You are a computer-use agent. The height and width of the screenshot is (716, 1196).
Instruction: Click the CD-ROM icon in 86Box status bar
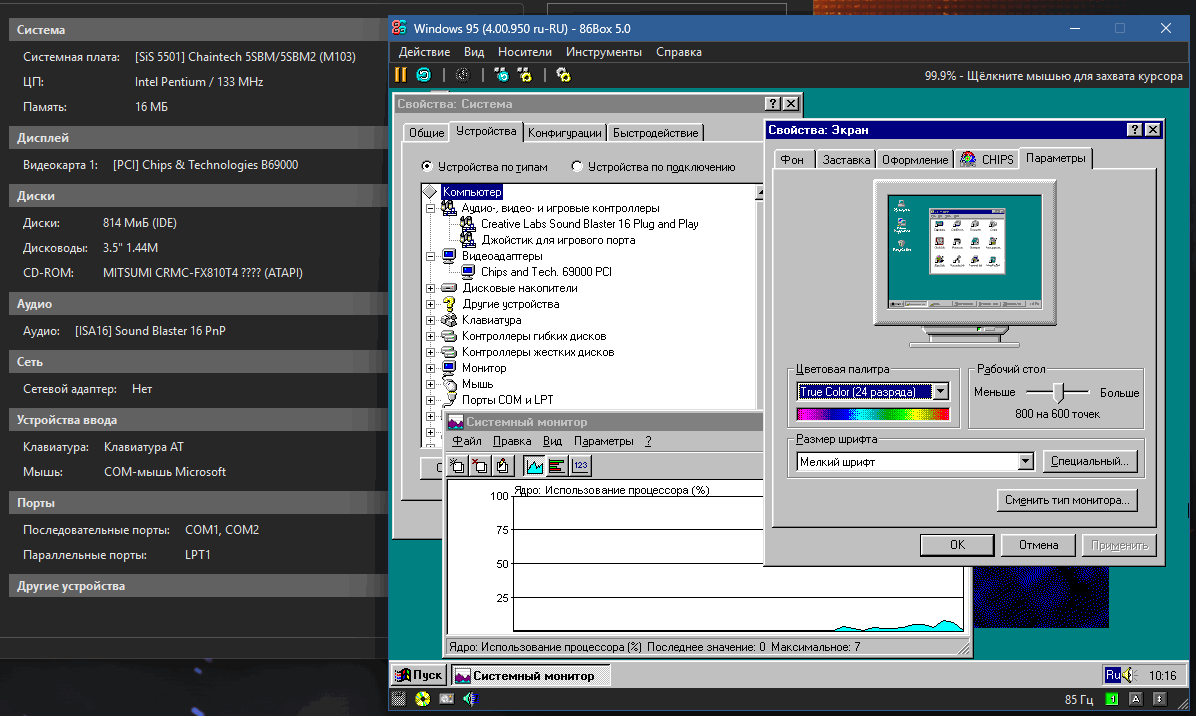(423, 699)
